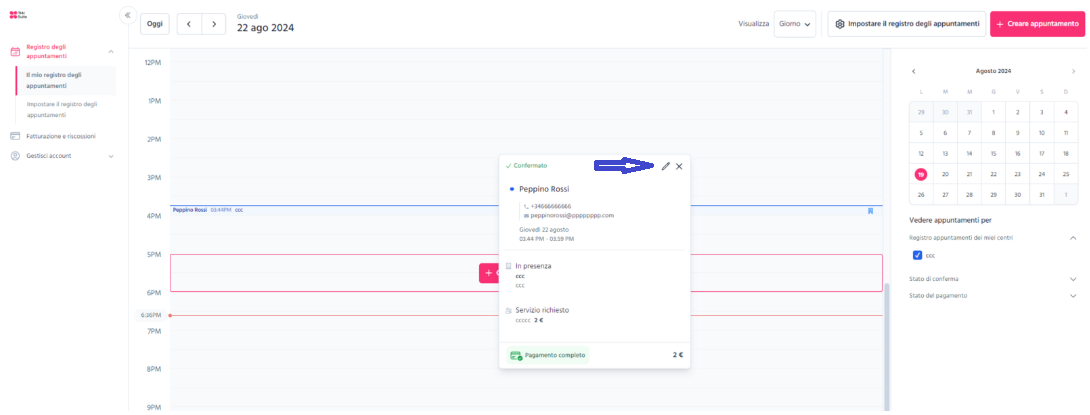Screen dimensions: 1090x415
Task: Collapse Registro appuntamenti dei miei centri filter
Action: click(1073, 238)
